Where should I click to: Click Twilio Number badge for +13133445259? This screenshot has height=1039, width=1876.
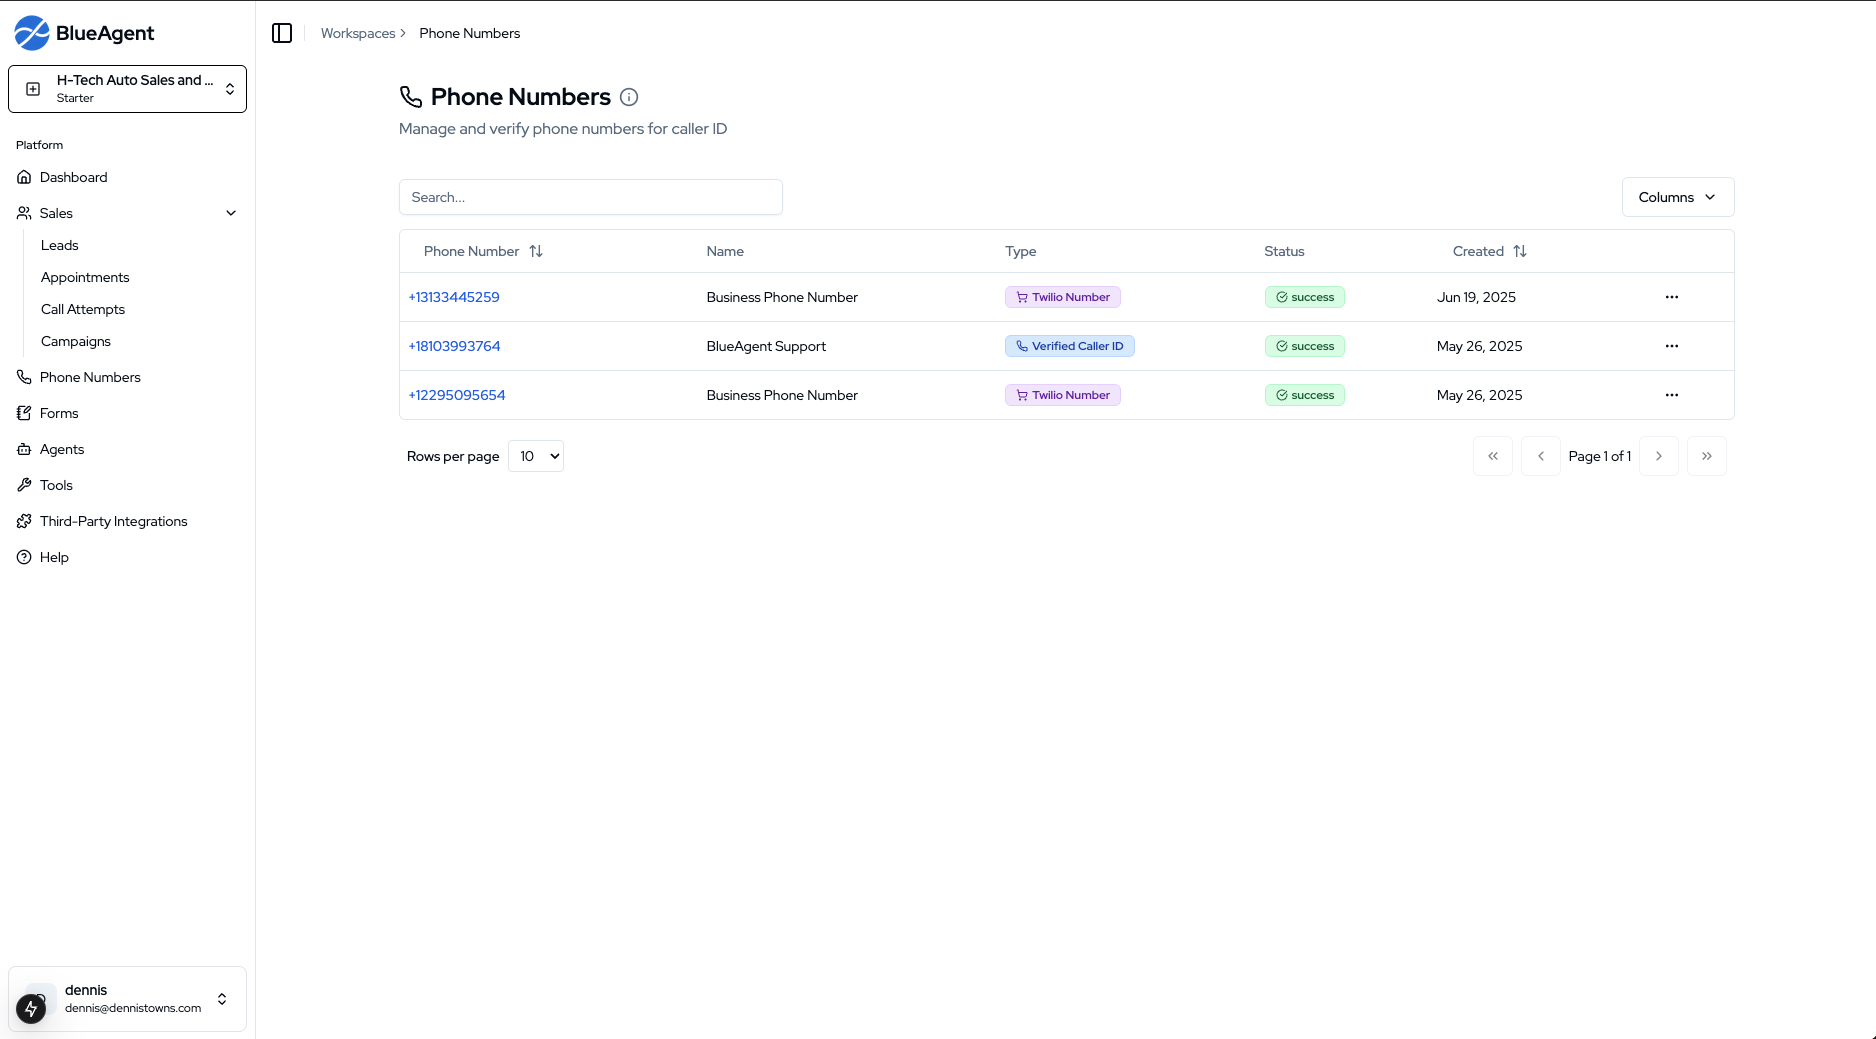pyautogui.click(x=1063, y=297)
